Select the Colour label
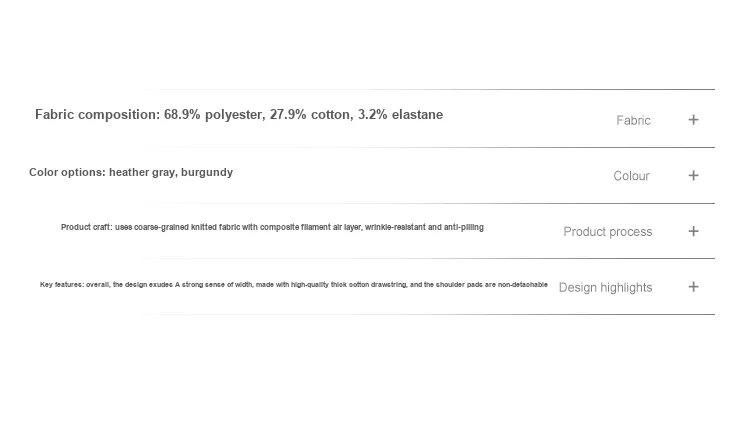The height and width of the screenshot is (432, 750). coord(631,176)
